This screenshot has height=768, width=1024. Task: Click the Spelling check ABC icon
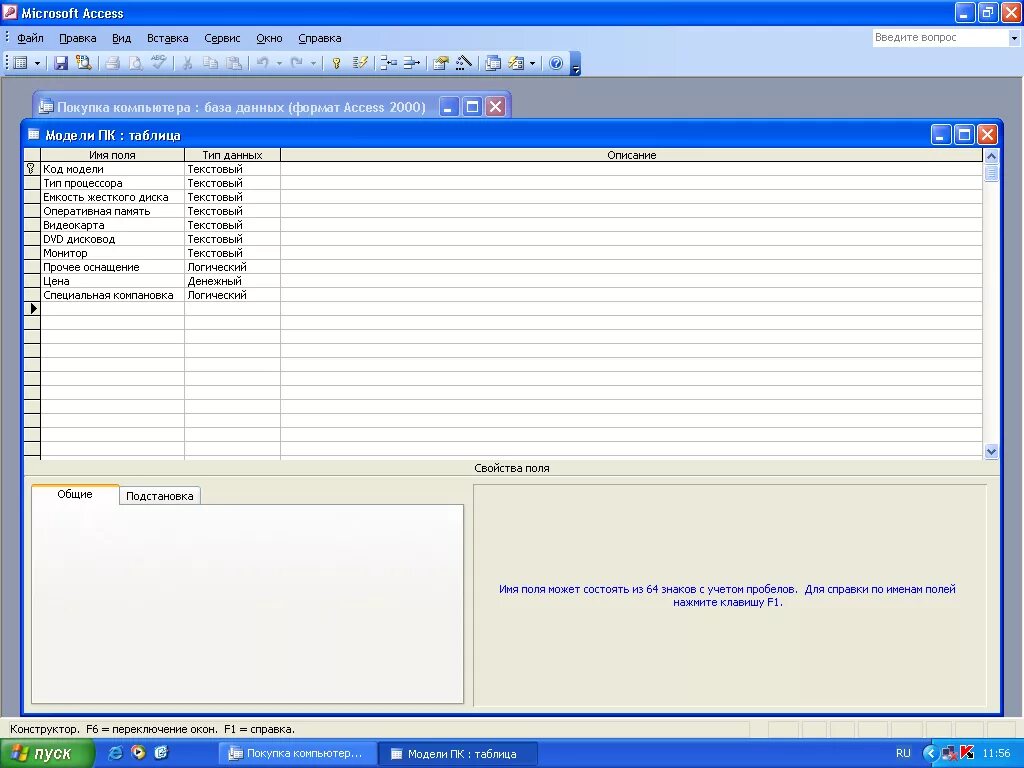tap(158, 63)
